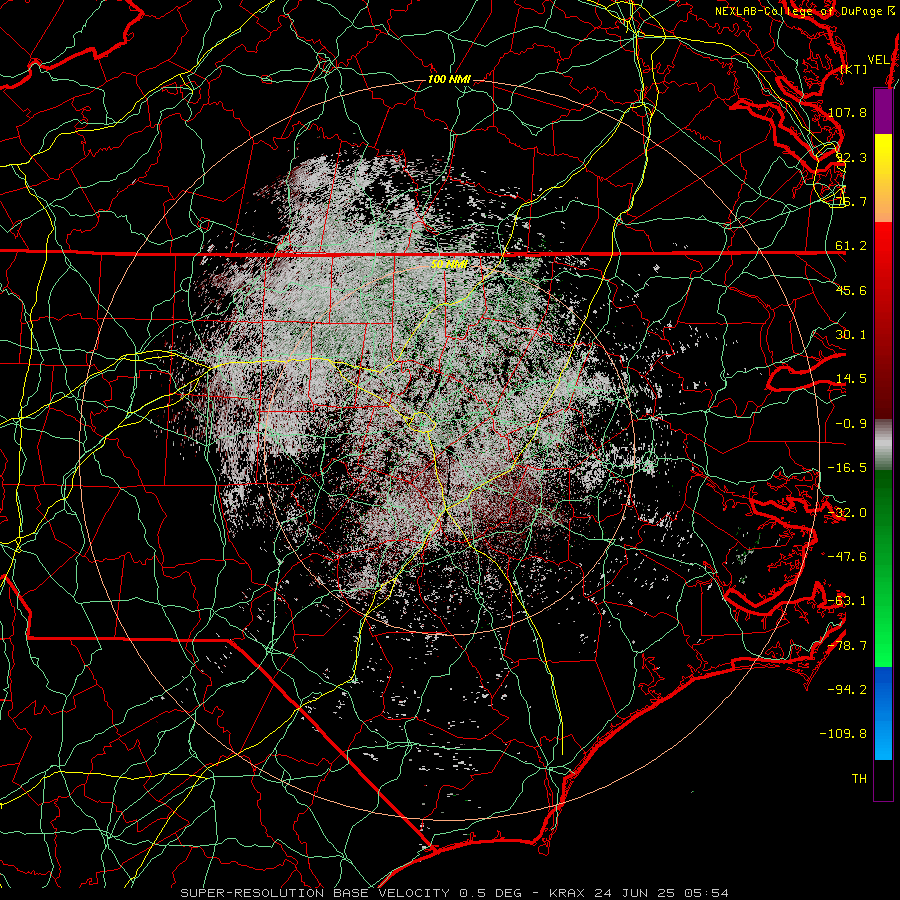900x900 pixels.
Task: Click the -16.5 velocity scale value
Action: 847,467
